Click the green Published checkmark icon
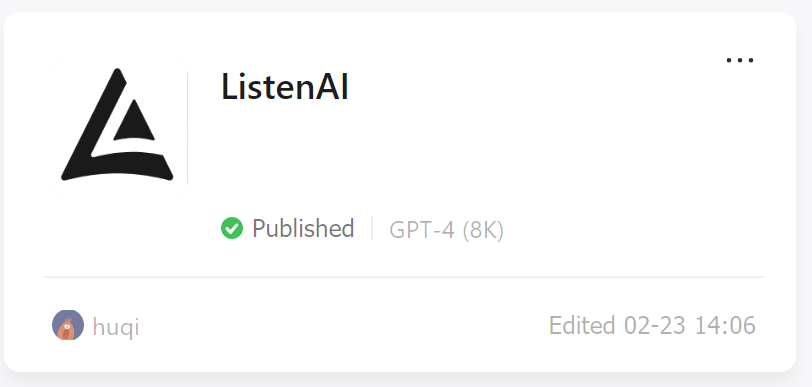 tap(231, 228)
